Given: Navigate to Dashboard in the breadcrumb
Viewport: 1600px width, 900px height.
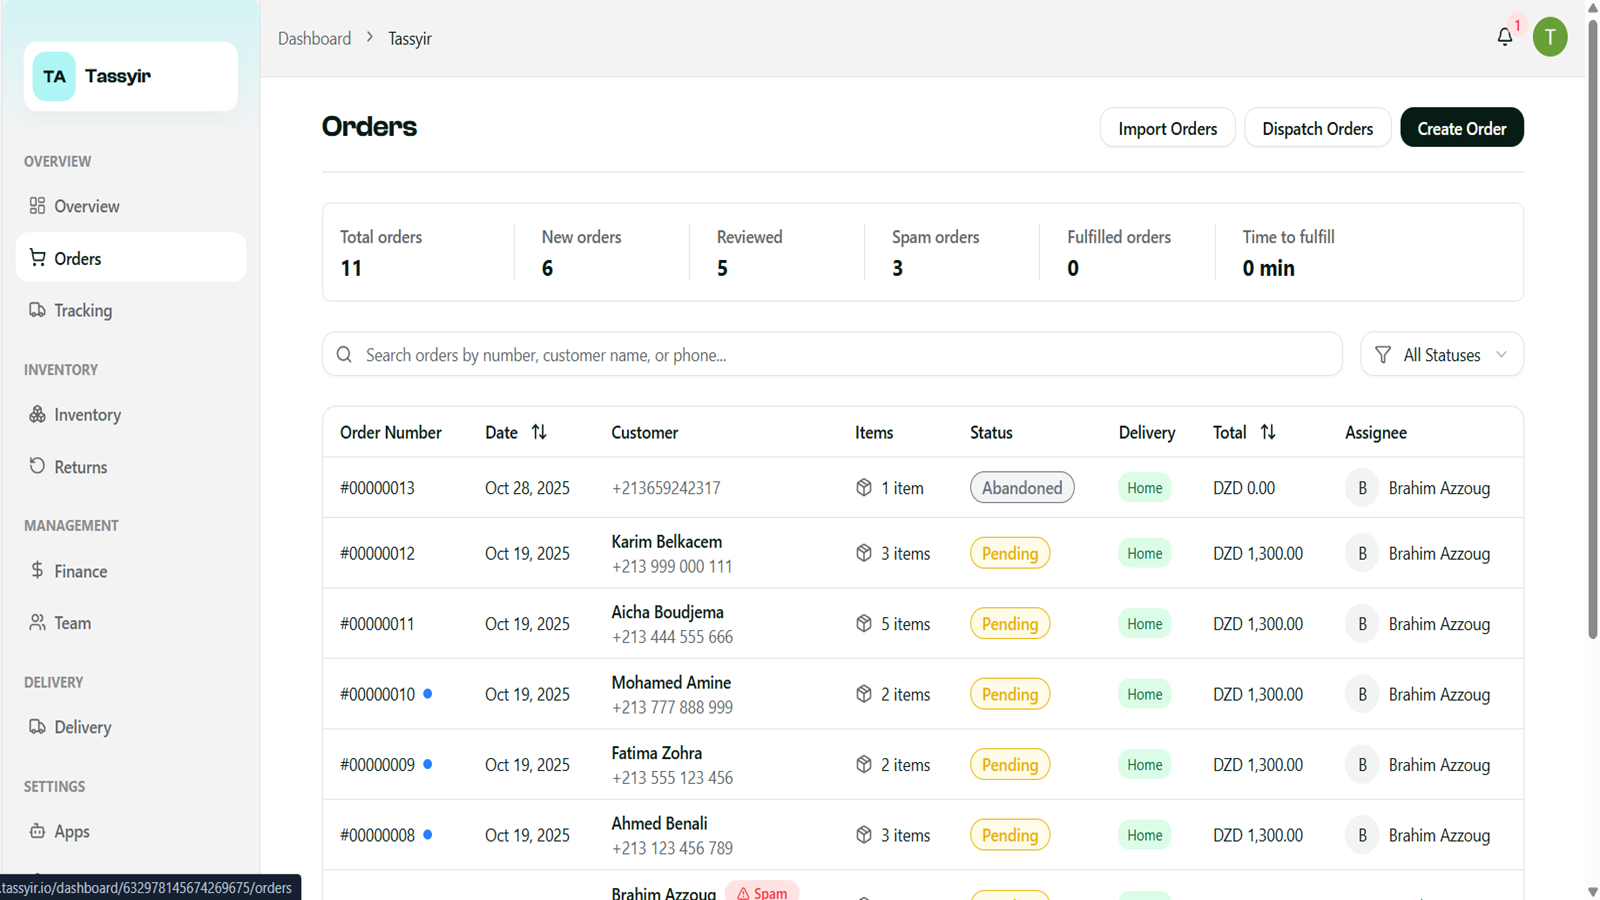Looking at the screenshot, I should (x=314, y=38).
